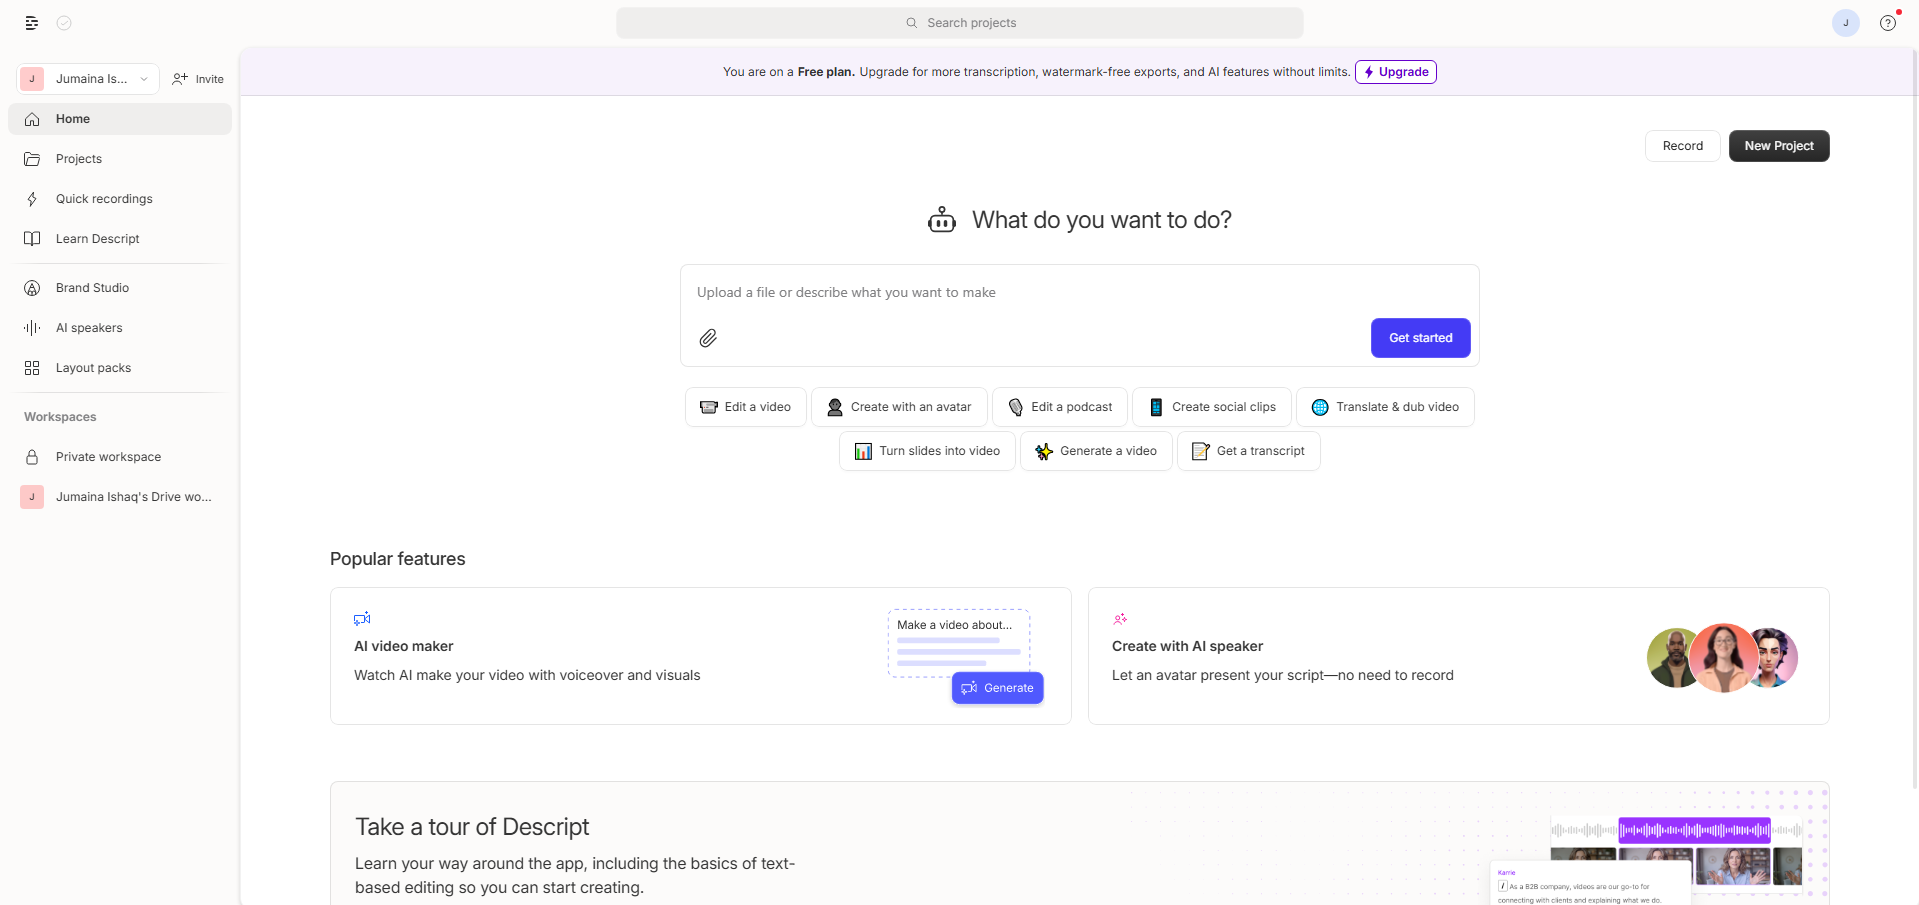Start a recording via the Record button

pyautogui.click(x=1682, y=145)
